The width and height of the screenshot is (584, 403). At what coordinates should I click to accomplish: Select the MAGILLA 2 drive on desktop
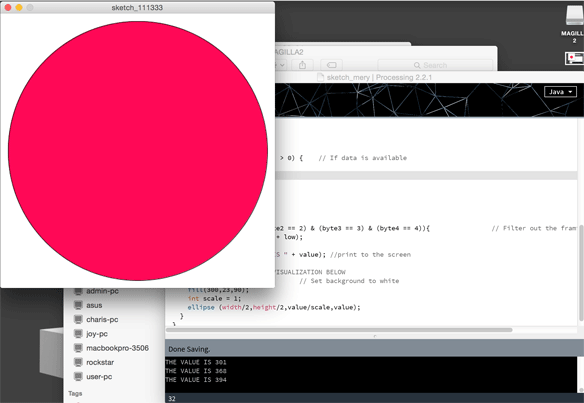click(574, 25)
